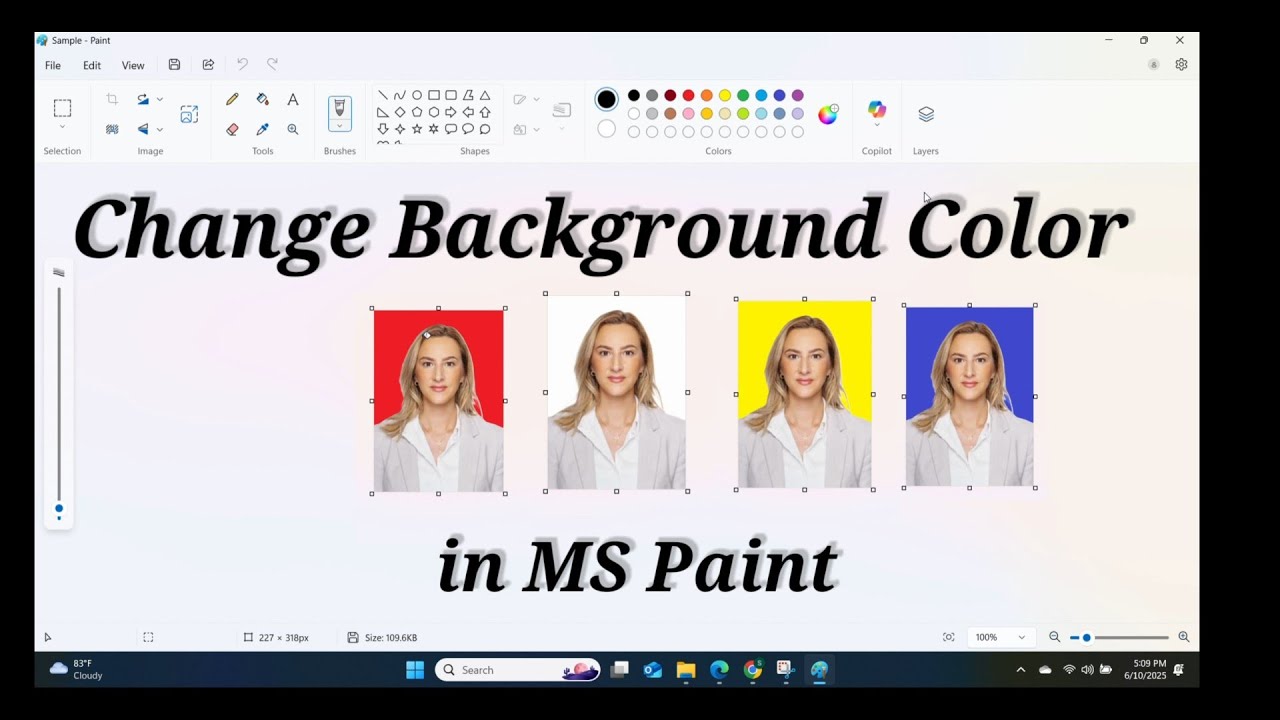This screenshot has height=720, width=1280.
Task: Open Microsoft Edge from taskbar
Action: (719, 670)
